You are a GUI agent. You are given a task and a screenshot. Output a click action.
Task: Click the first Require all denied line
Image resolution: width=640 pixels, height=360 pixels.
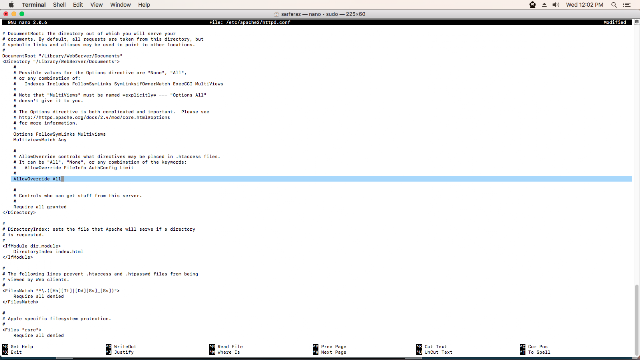(38, 296)
